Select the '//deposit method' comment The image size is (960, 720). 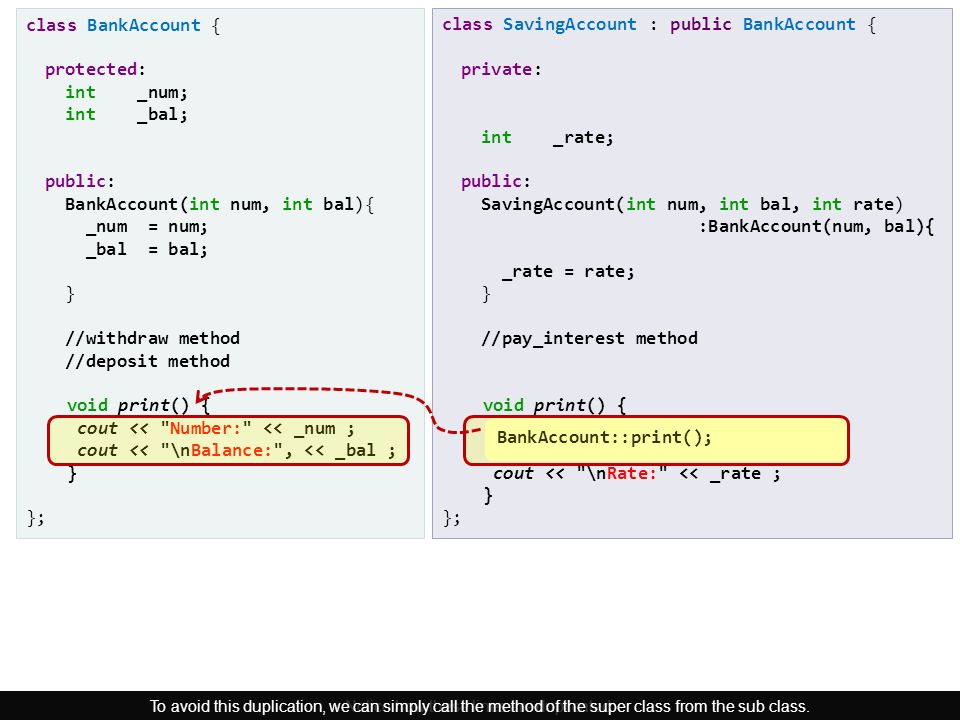point(148,361)
